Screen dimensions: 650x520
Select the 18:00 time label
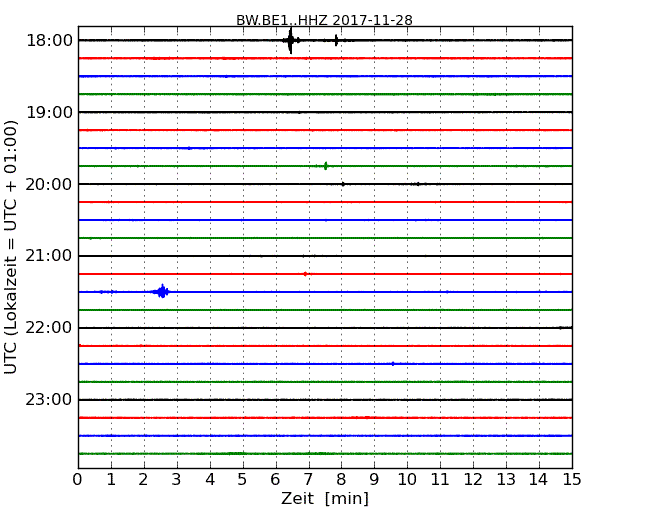pos(49,41)
